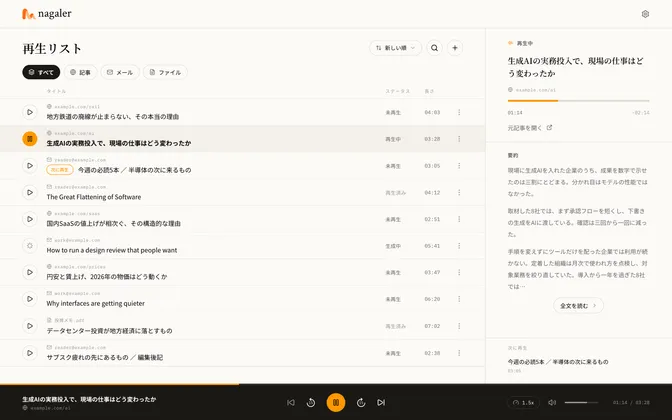Image resolution: width=672 pixels, height=420 pixels.
Task: Skip to previous track
Action: (291, 402)
